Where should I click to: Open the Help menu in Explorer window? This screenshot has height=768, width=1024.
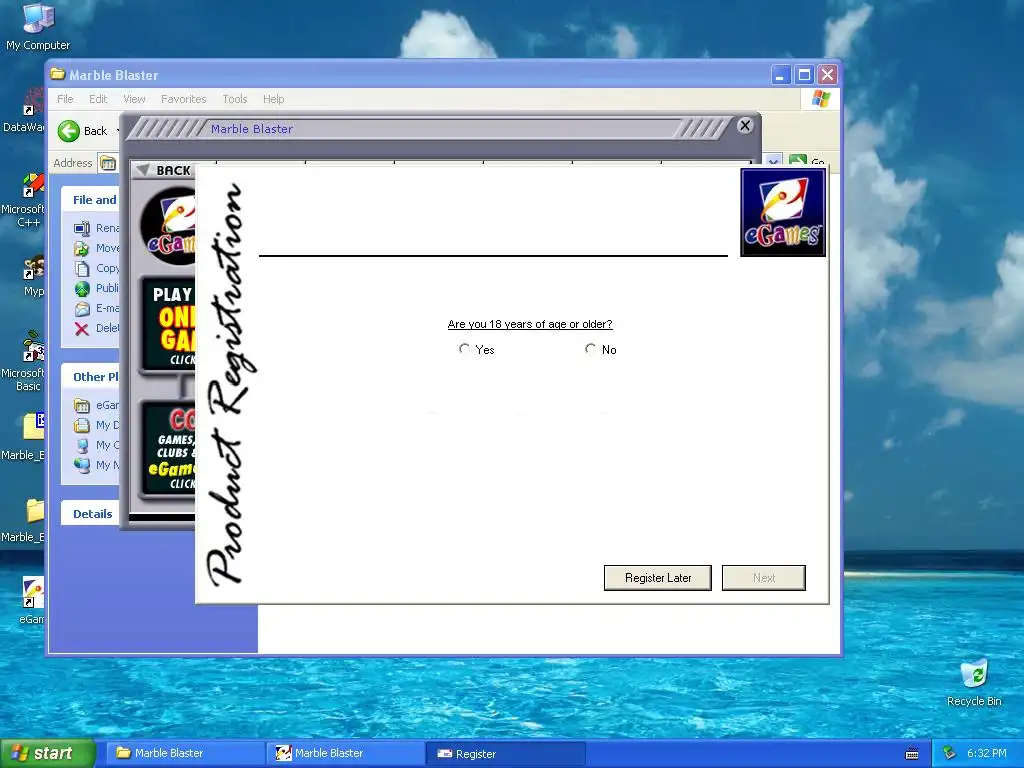coord(274,99)
